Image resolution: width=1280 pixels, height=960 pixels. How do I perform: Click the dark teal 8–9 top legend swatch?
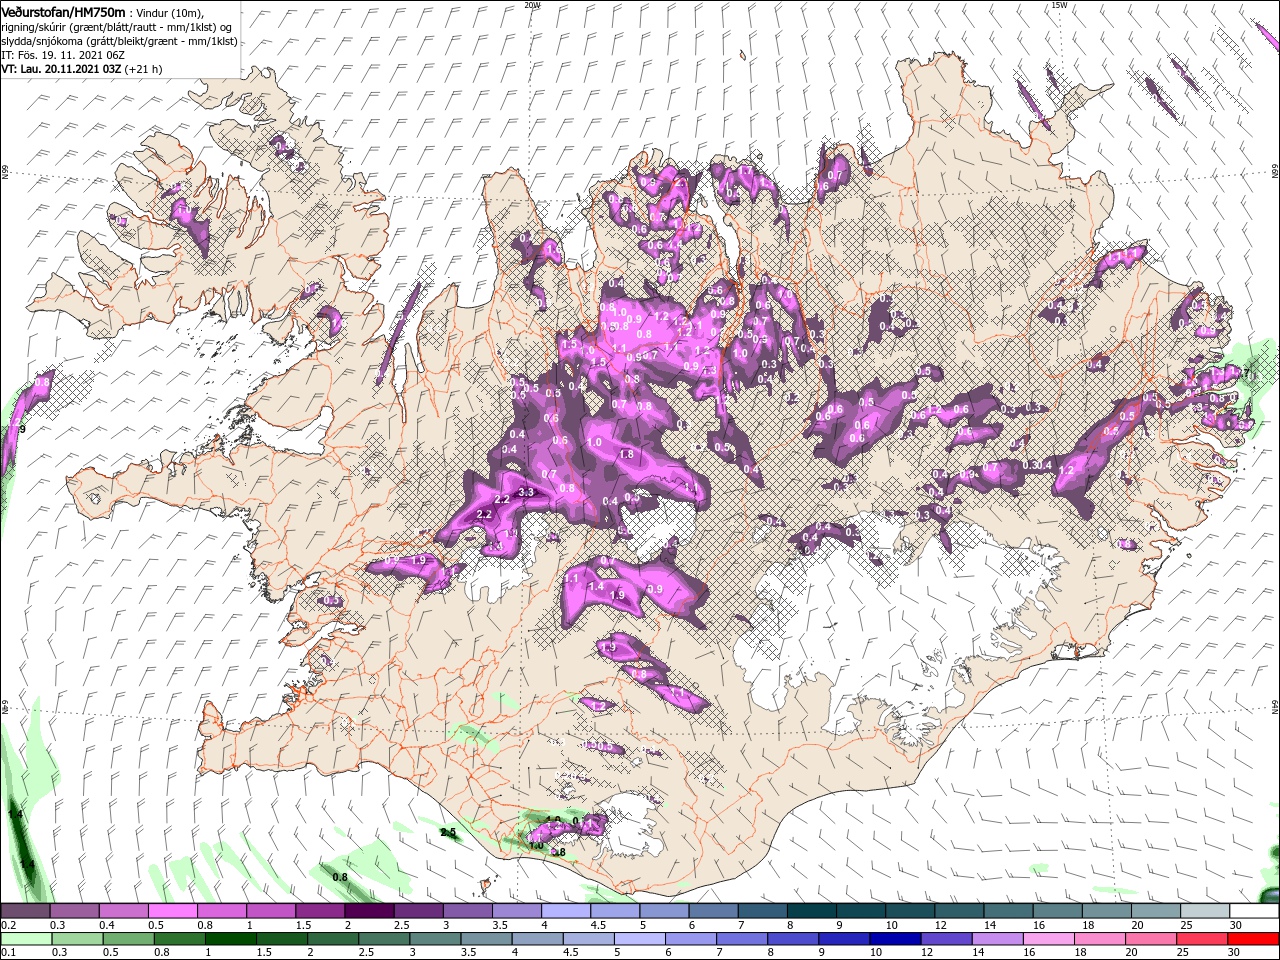[812, 911]
